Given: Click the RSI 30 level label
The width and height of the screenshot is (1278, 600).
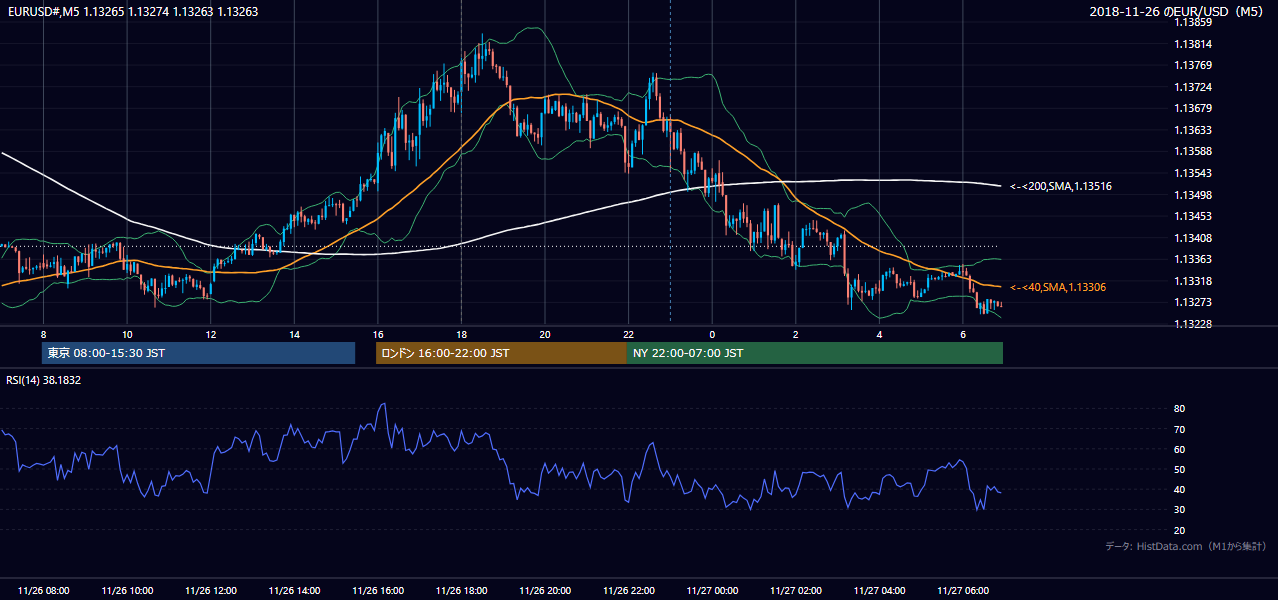Looking at the screenshot, I should (1180, 509).
